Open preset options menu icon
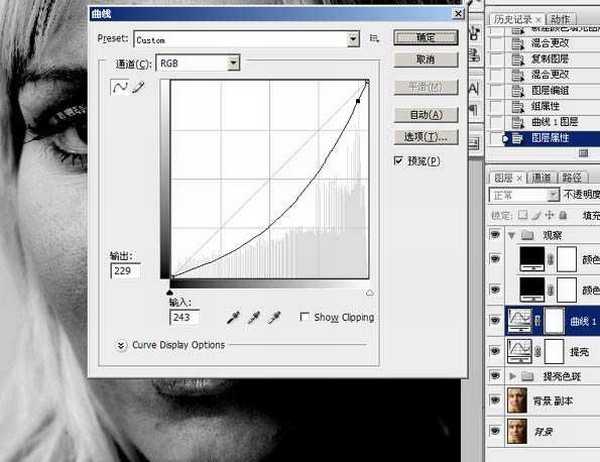The height and width of the screenshot is (462, 600). click(374, 38)
